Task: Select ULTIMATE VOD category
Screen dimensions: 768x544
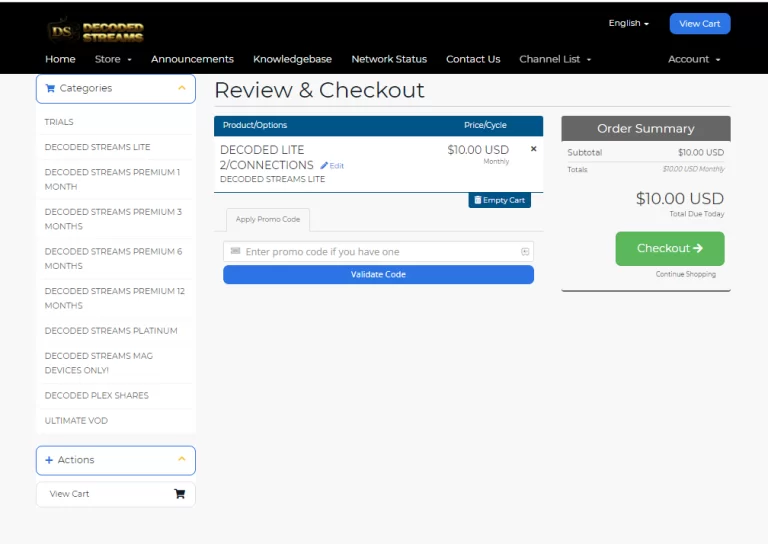Action: point(76,421)
